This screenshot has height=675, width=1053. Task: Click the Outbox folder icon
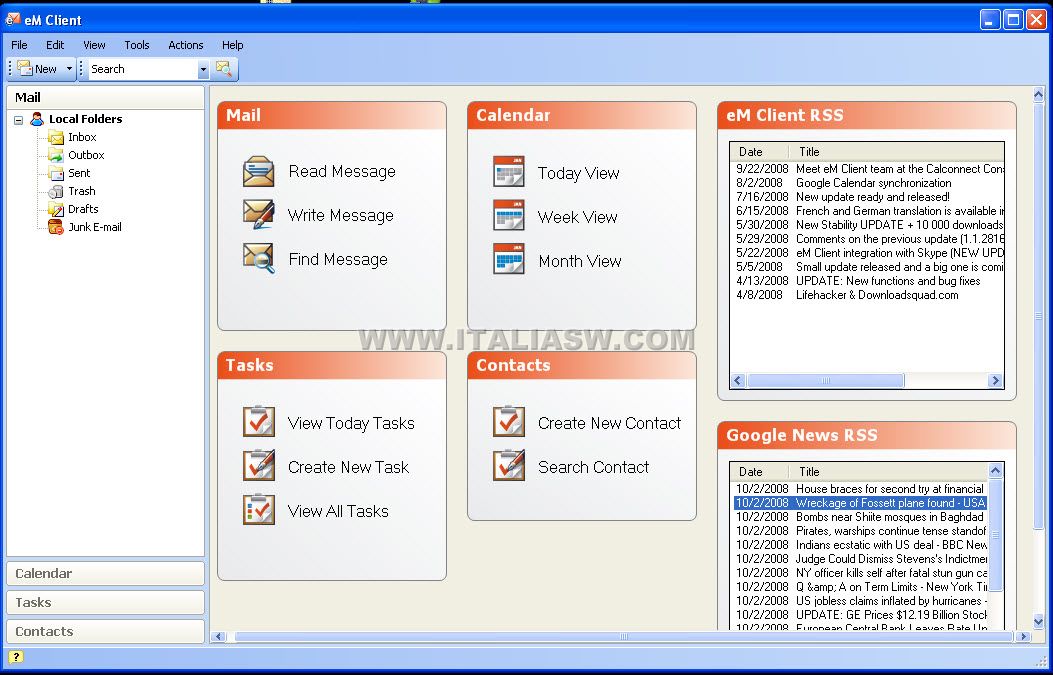(56, 155)
